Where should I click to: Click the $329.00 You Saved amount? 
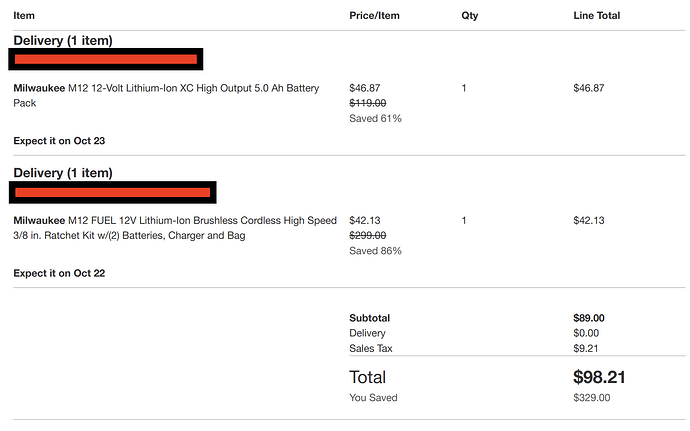point(591,398)
